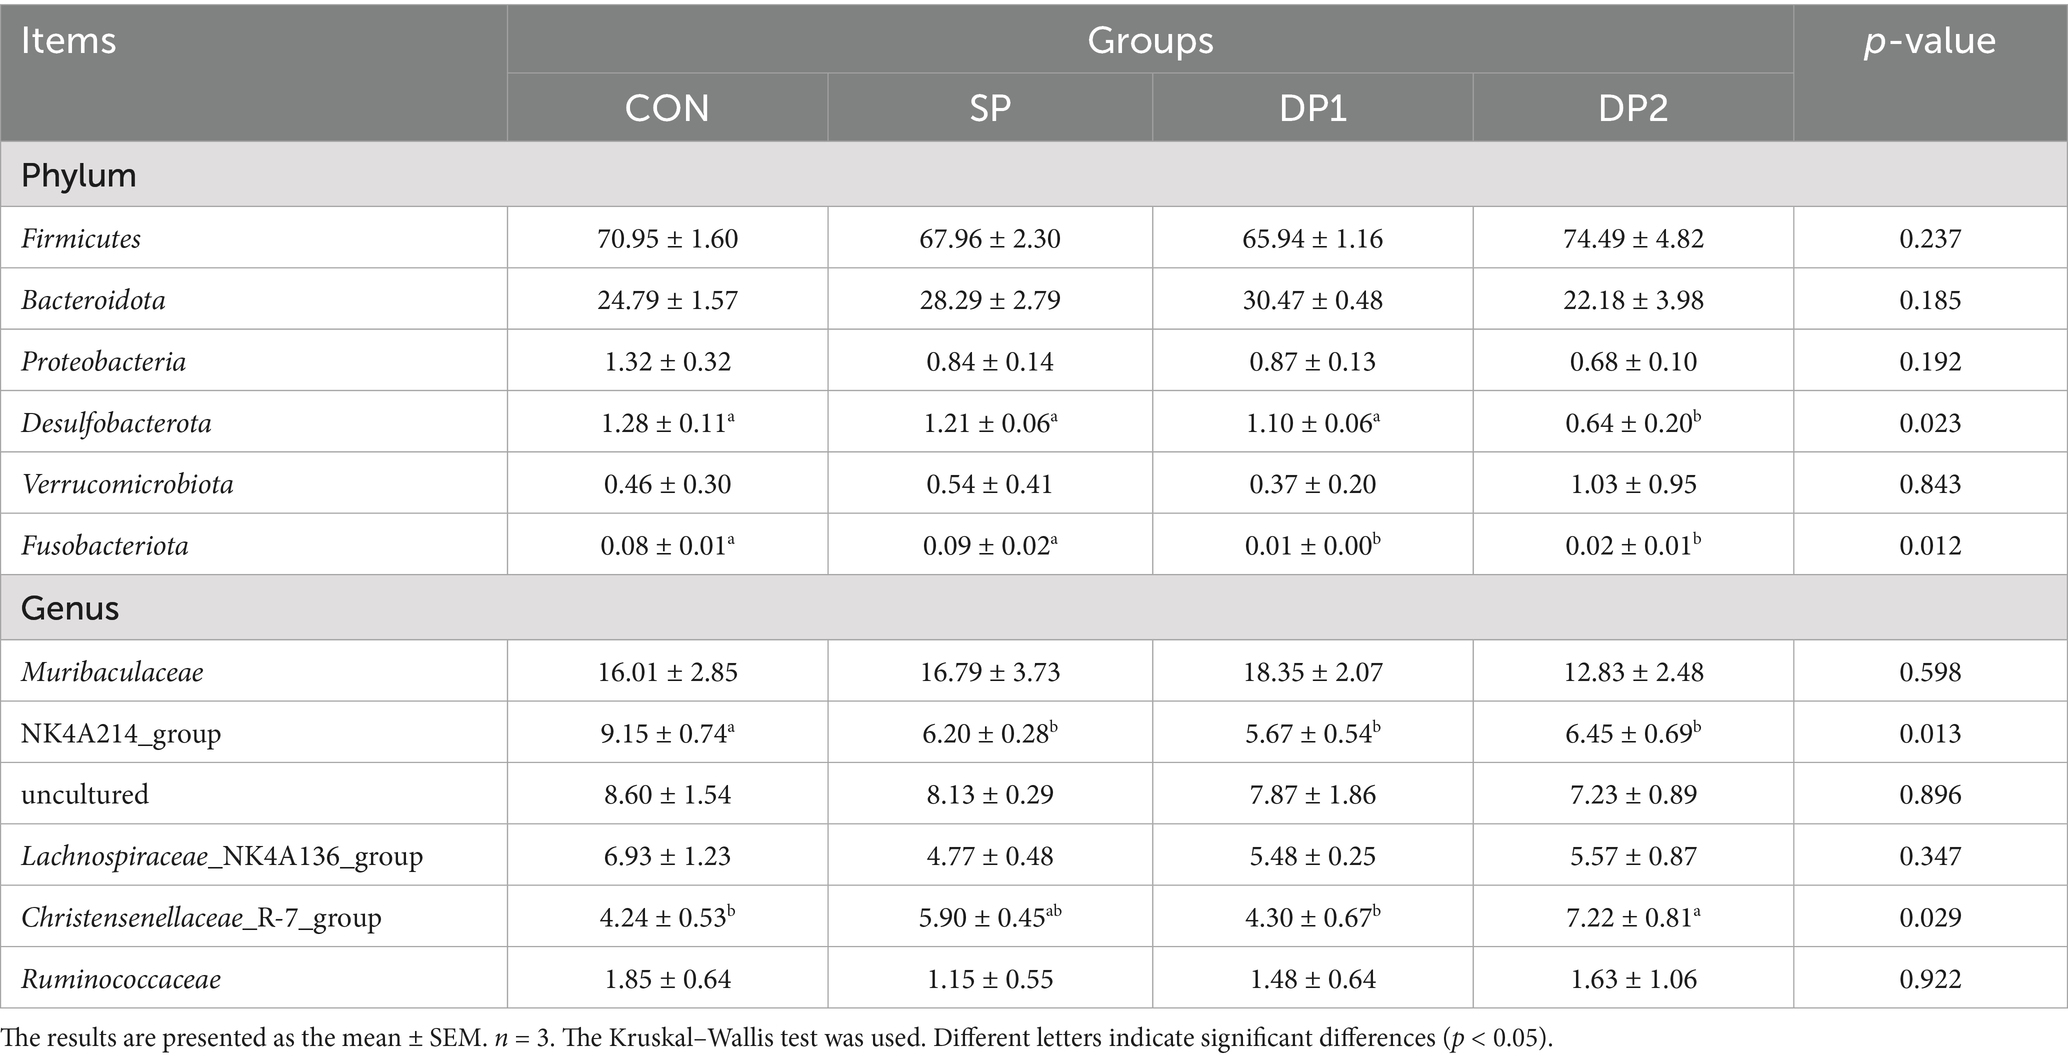2068x1060 pixels.
Task: Click the Phylum section row
Action: (78, 175)
